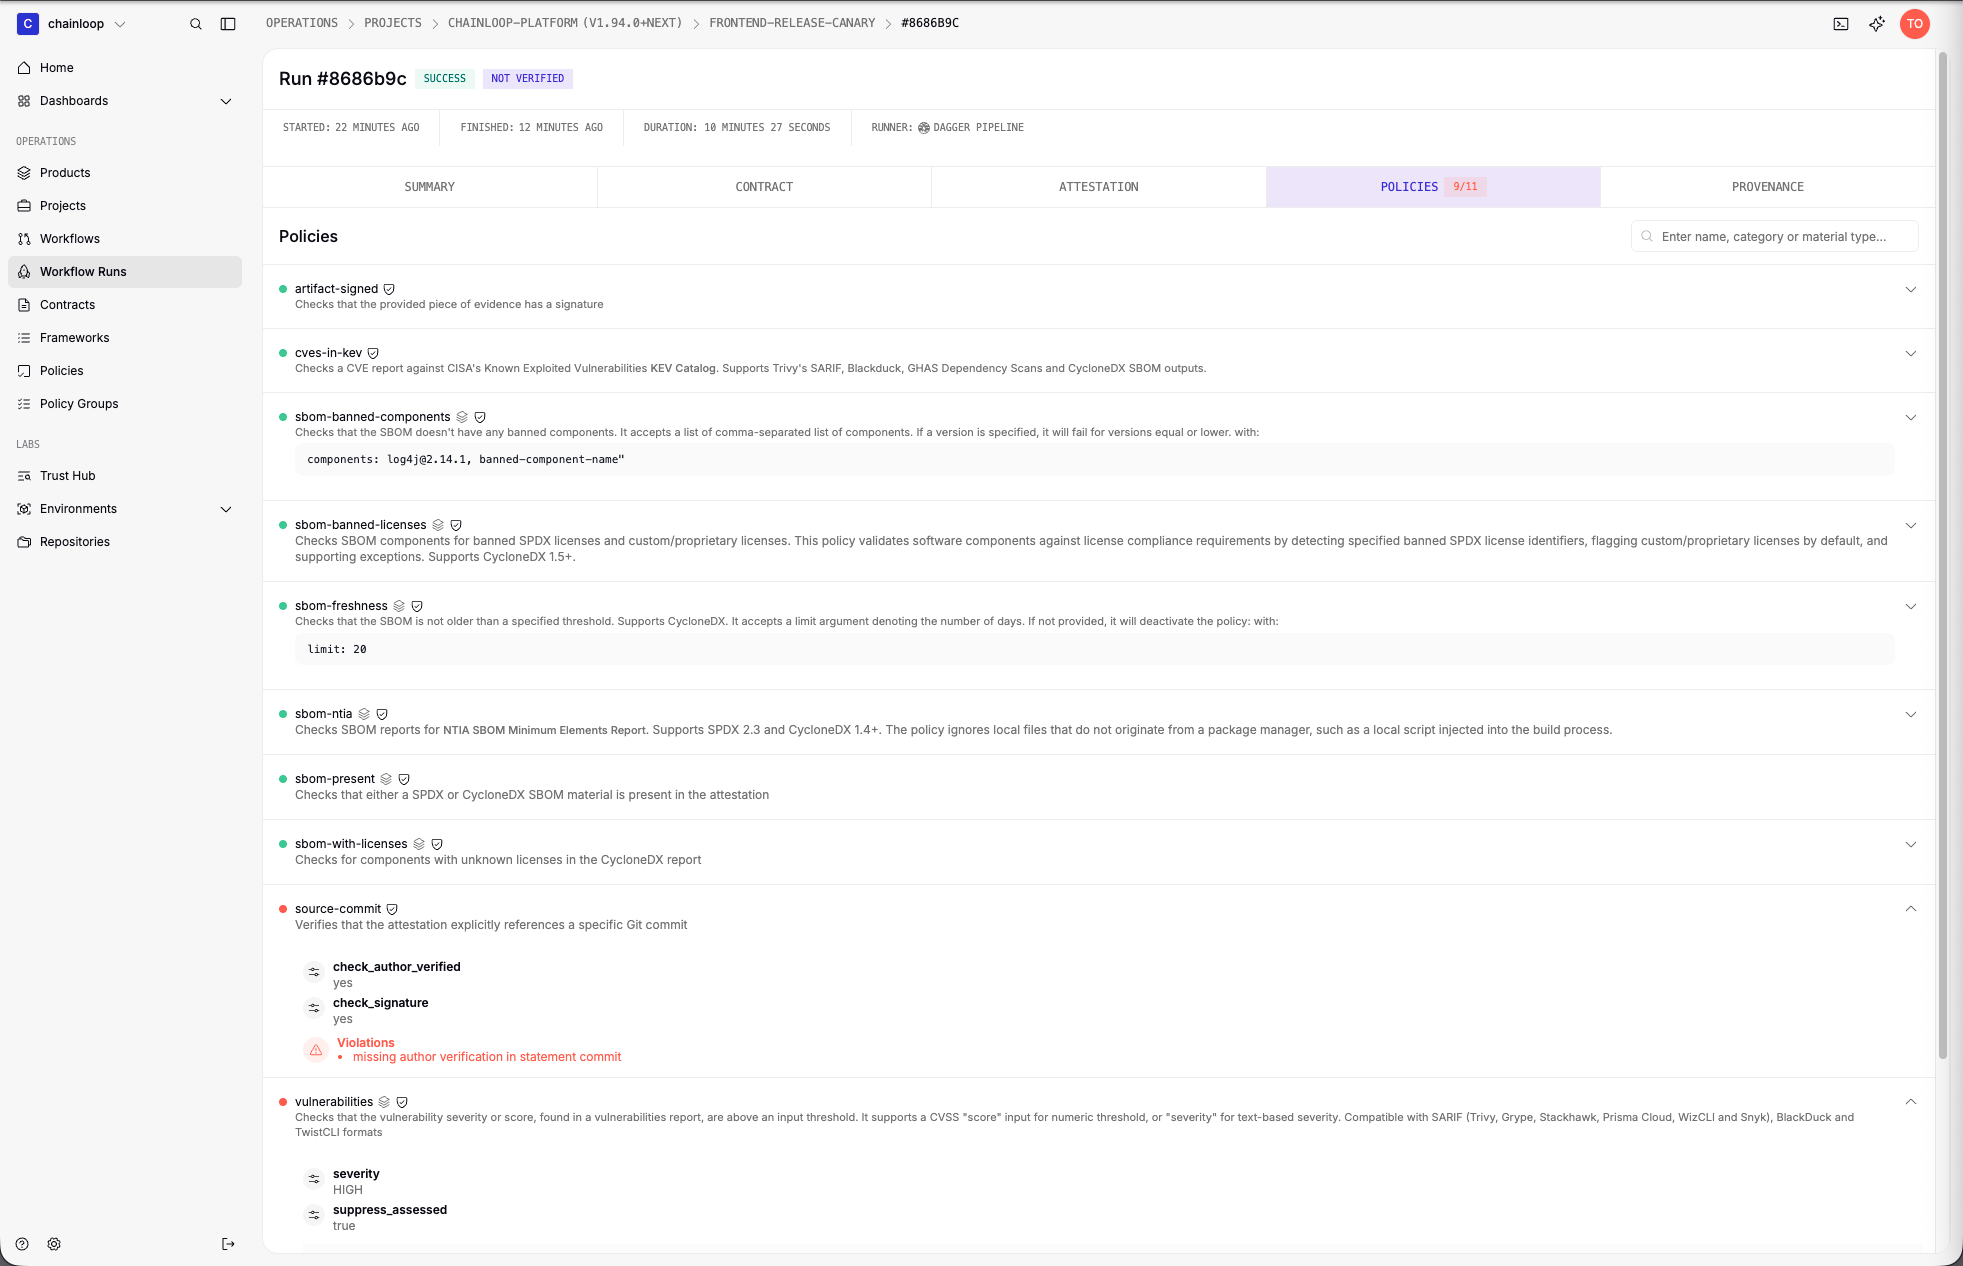Click the Home icon in sidebar
This screenshot has height=1266, width=1963.
(x=24, y=68)
